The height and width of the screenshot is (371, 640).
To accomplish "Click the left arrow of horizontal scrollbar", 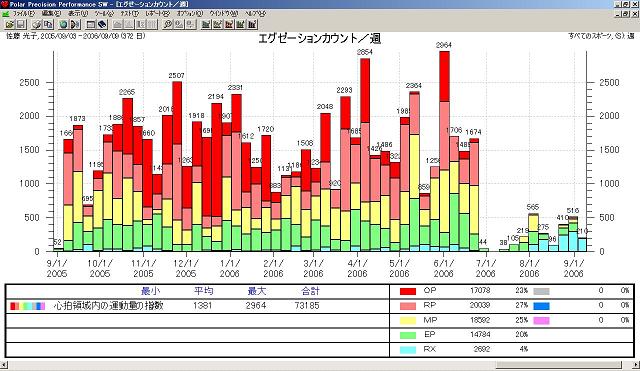I will coord(4,364).
